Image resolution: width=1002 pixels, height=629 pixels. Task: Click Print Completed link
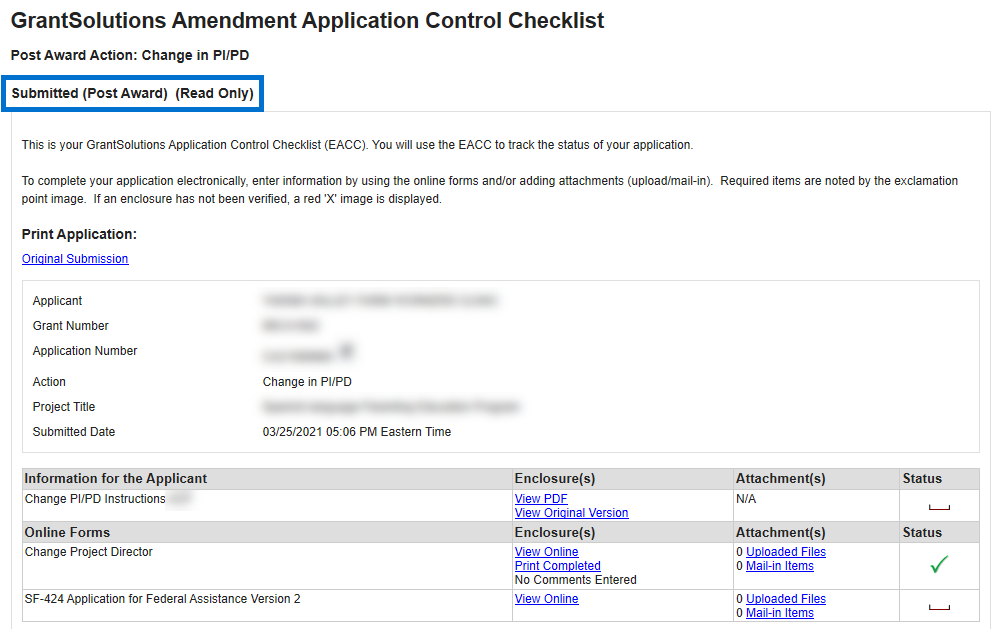coord(557,566)
